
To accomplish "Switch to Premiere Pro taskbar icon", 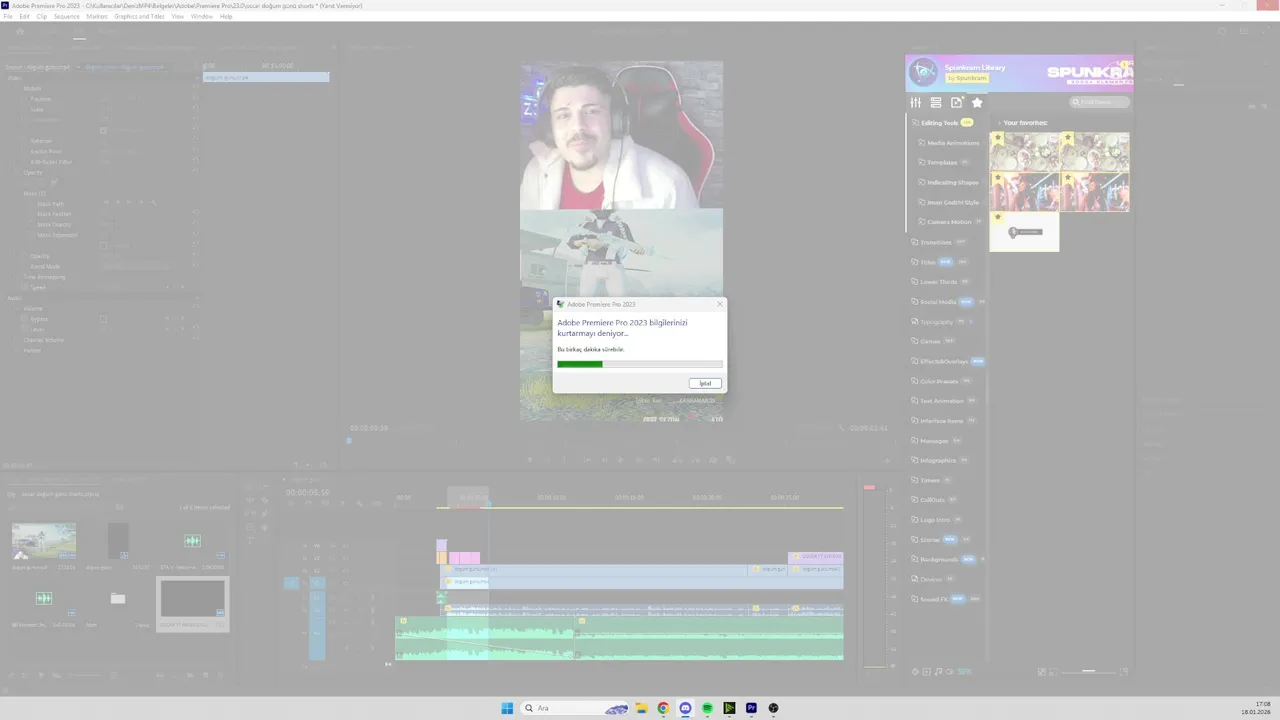I will [751, 708].
